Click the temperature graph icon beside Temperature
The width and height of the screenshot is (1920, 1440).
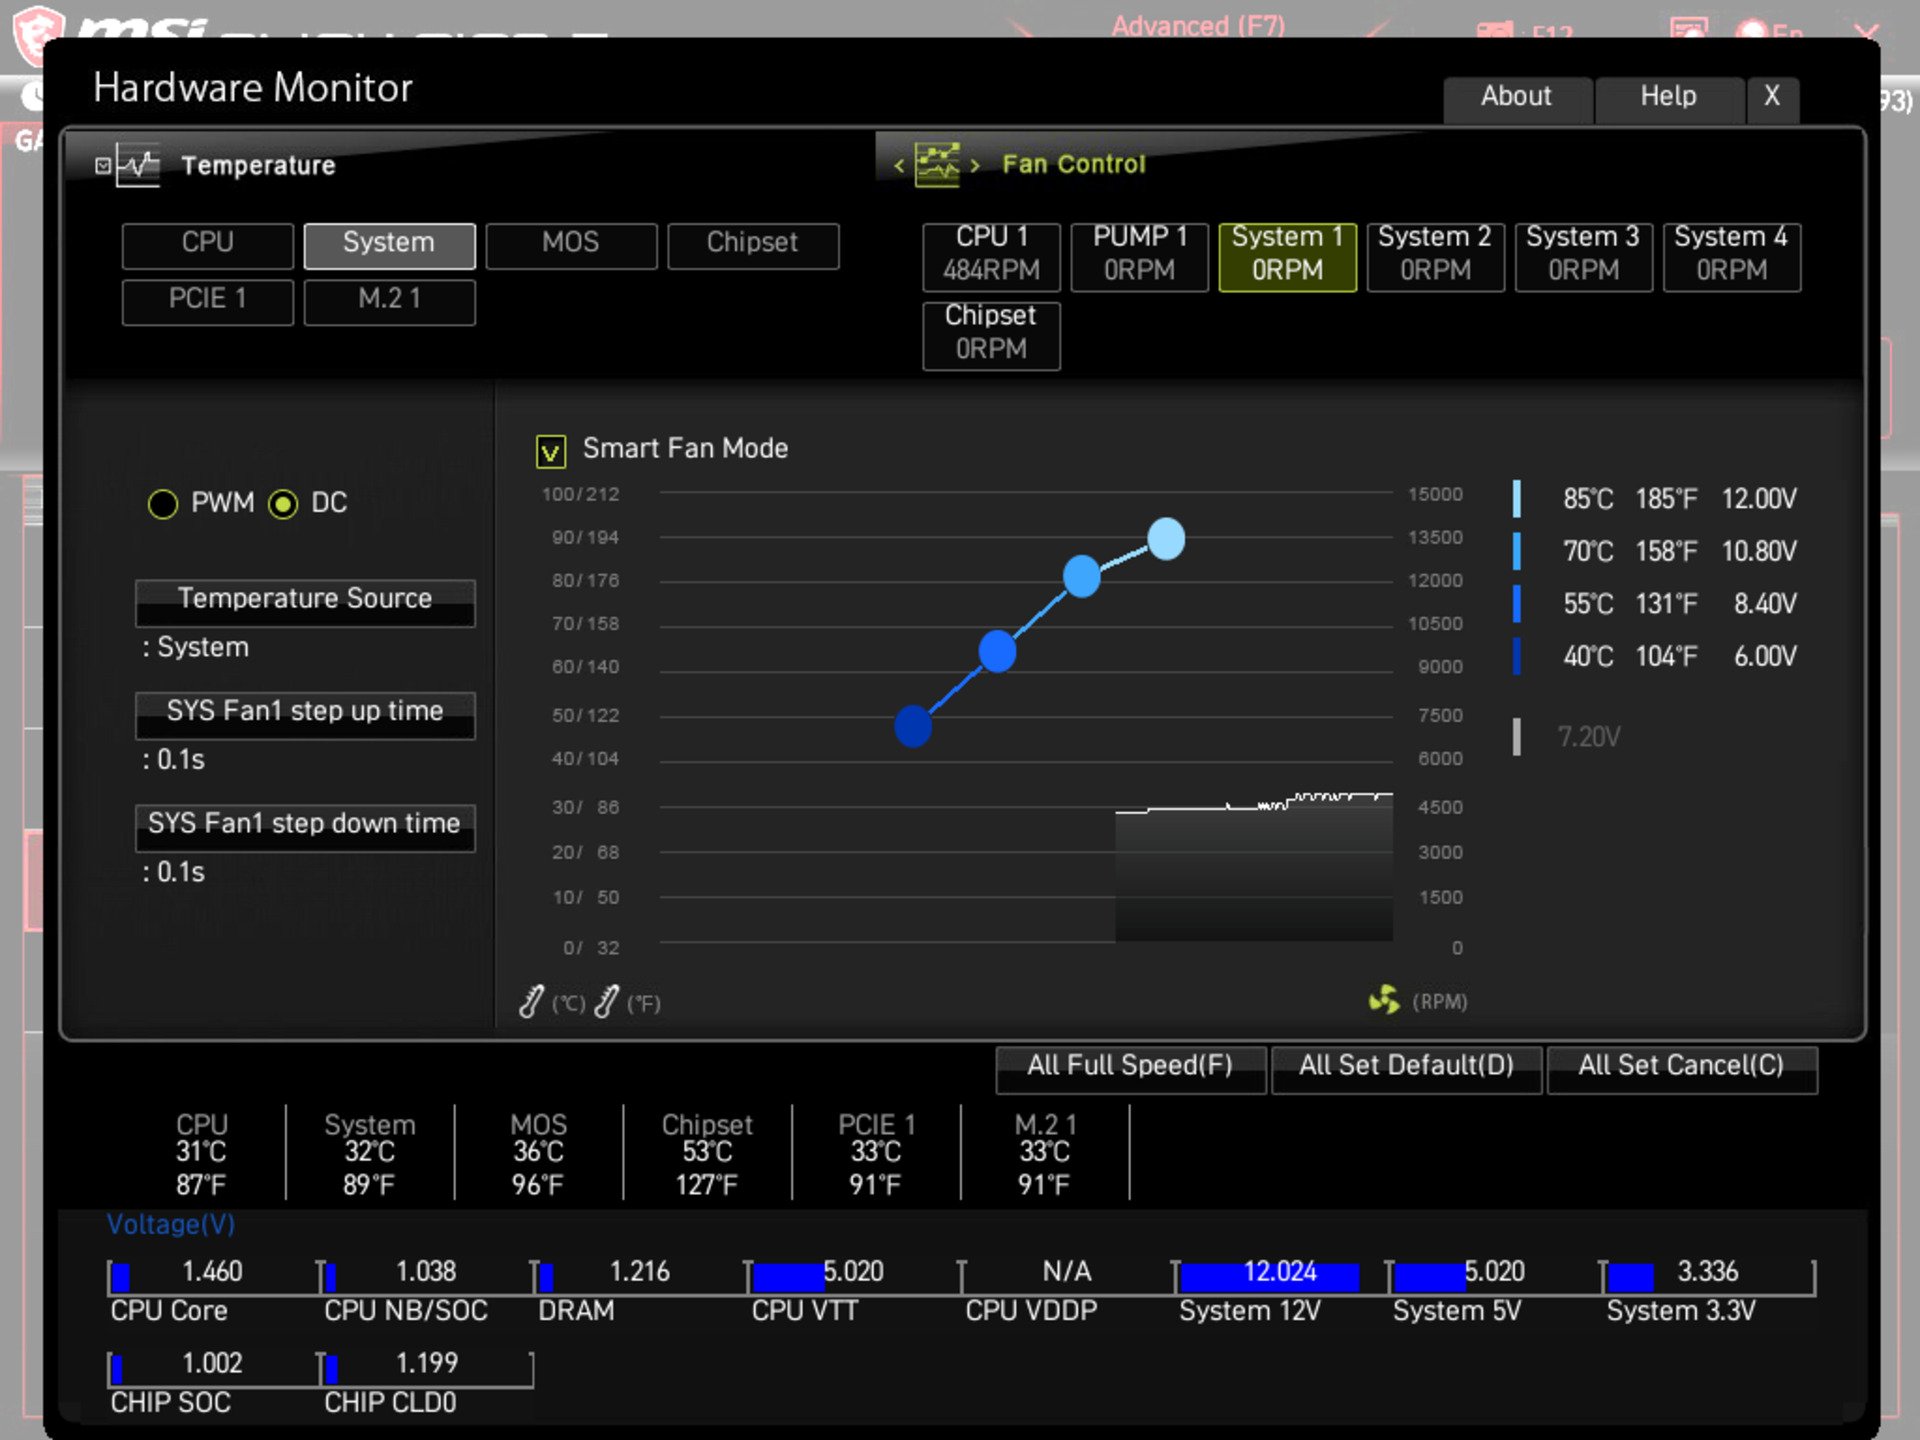tap(138, 165)
